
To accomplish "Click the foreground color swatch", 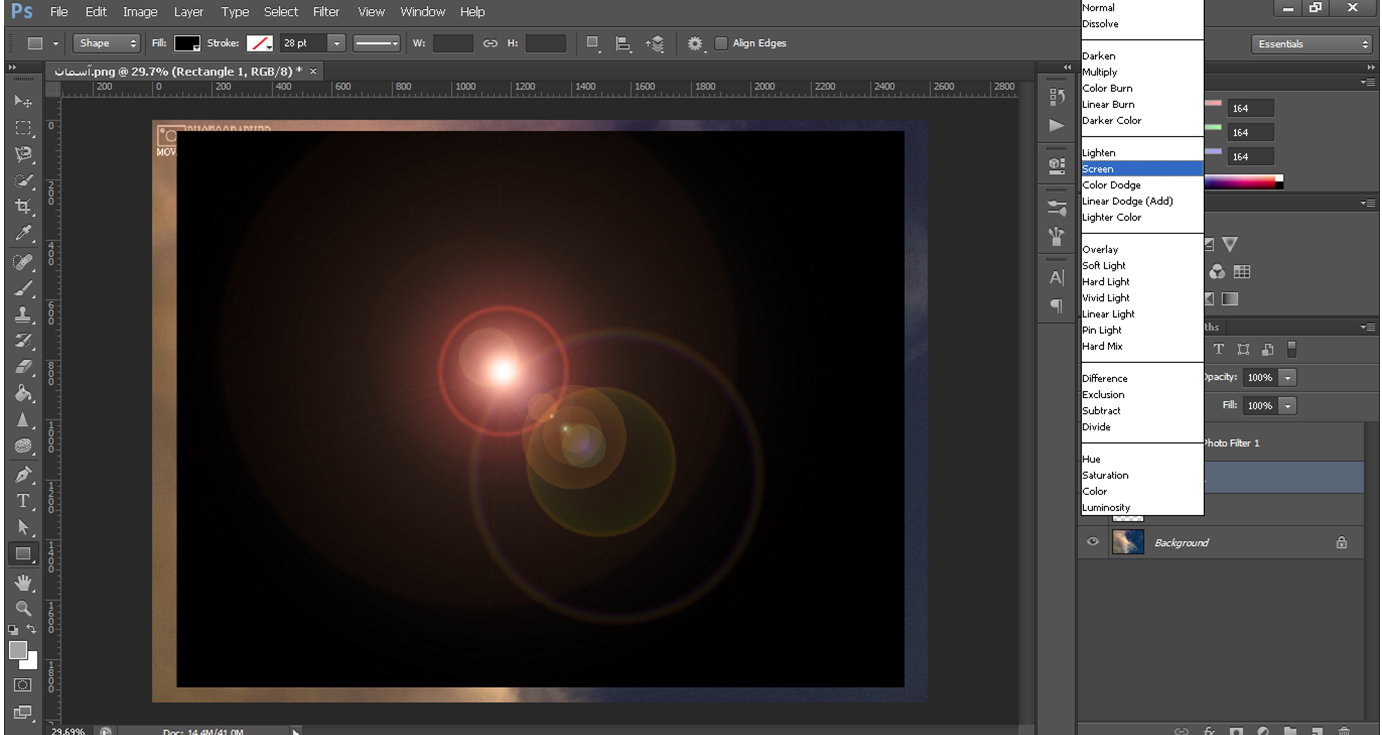I will [18, 650].
